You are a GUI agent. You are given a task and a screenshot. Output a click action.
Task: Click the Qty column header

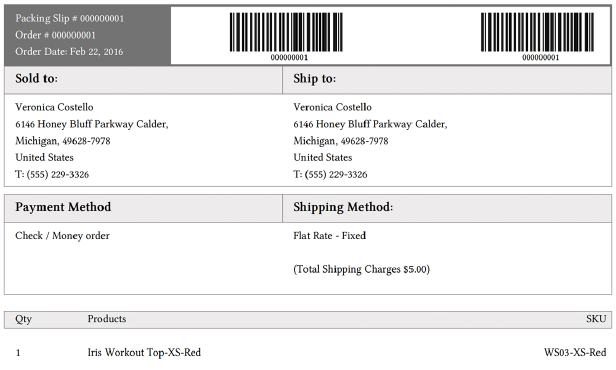tap(23, 319)
